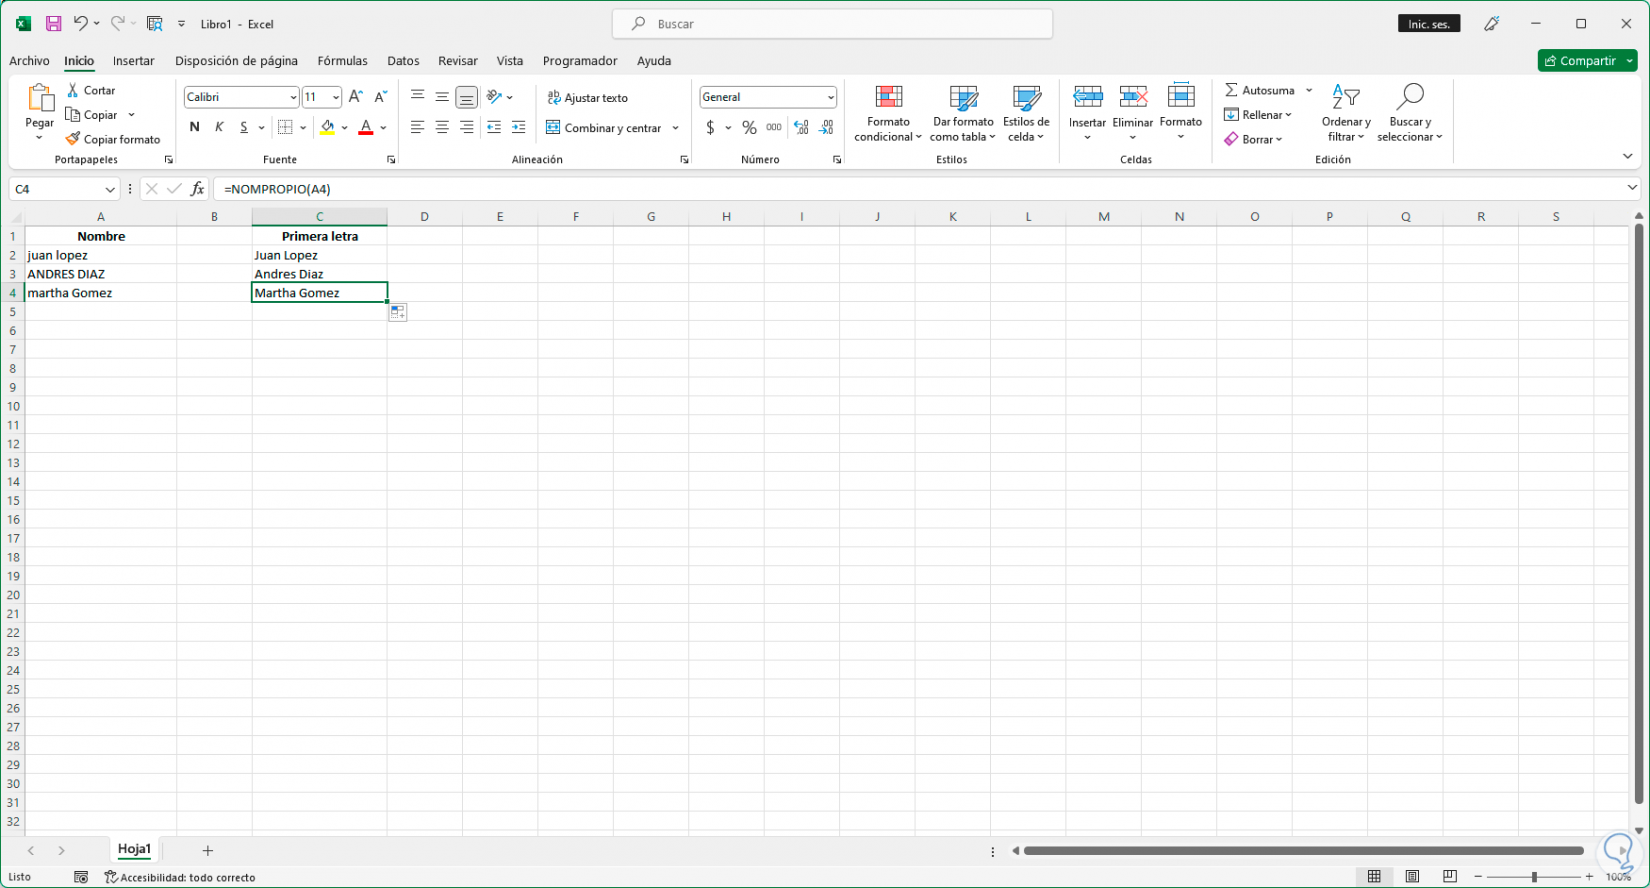
Task: Open Rellenar fill dropdown
Action: pyautogui.click(x=1258, y=115)
